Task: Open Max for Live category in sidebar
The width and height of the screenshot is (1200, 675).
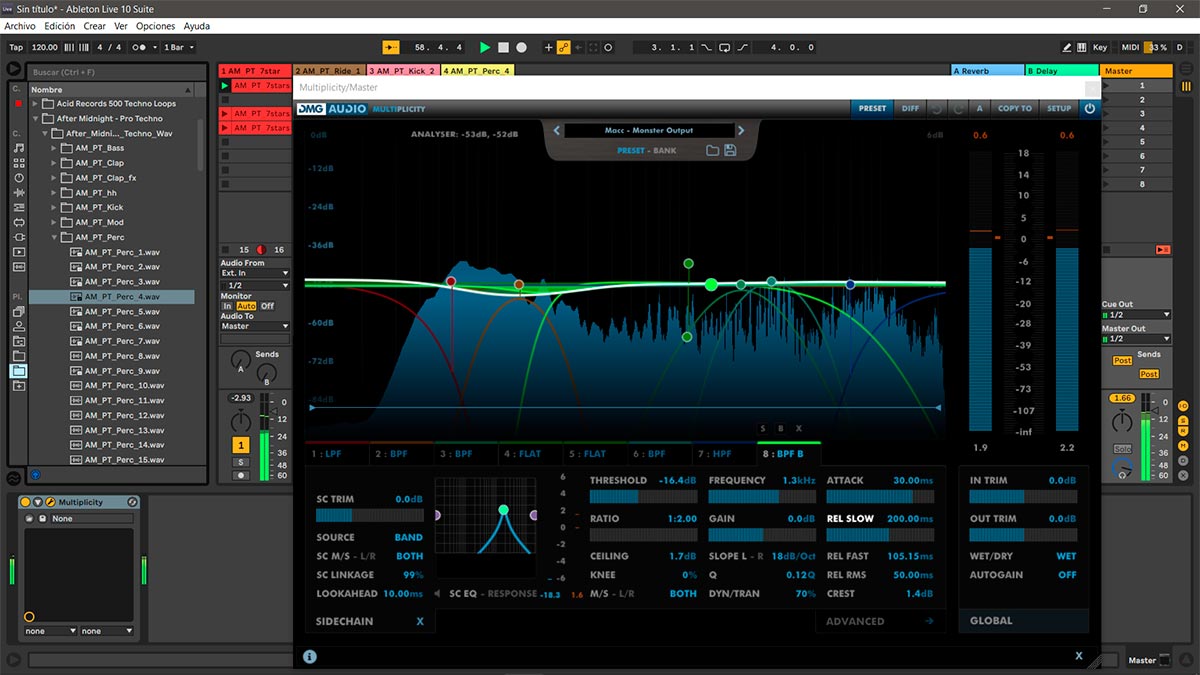Action: (x=18, y=222)
